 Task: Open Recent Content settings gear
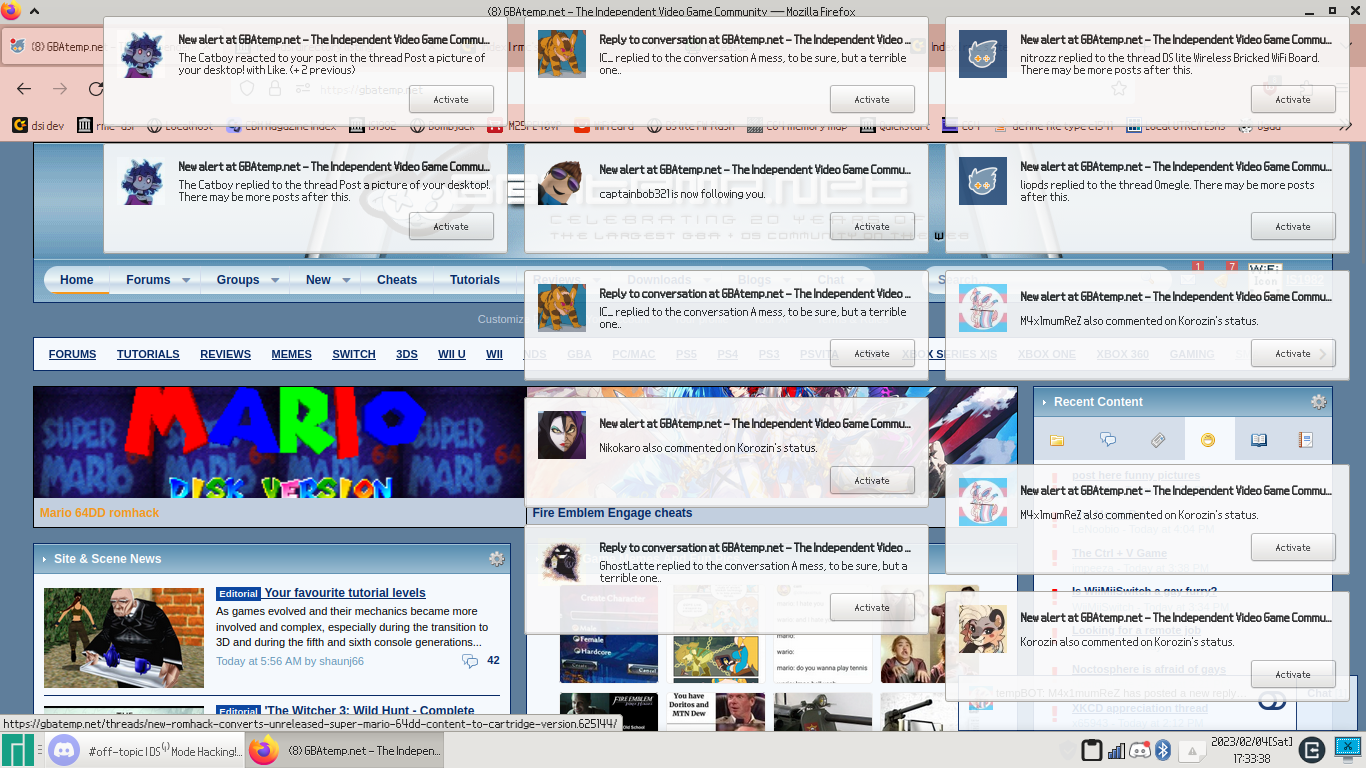(x=1319, y=402)
